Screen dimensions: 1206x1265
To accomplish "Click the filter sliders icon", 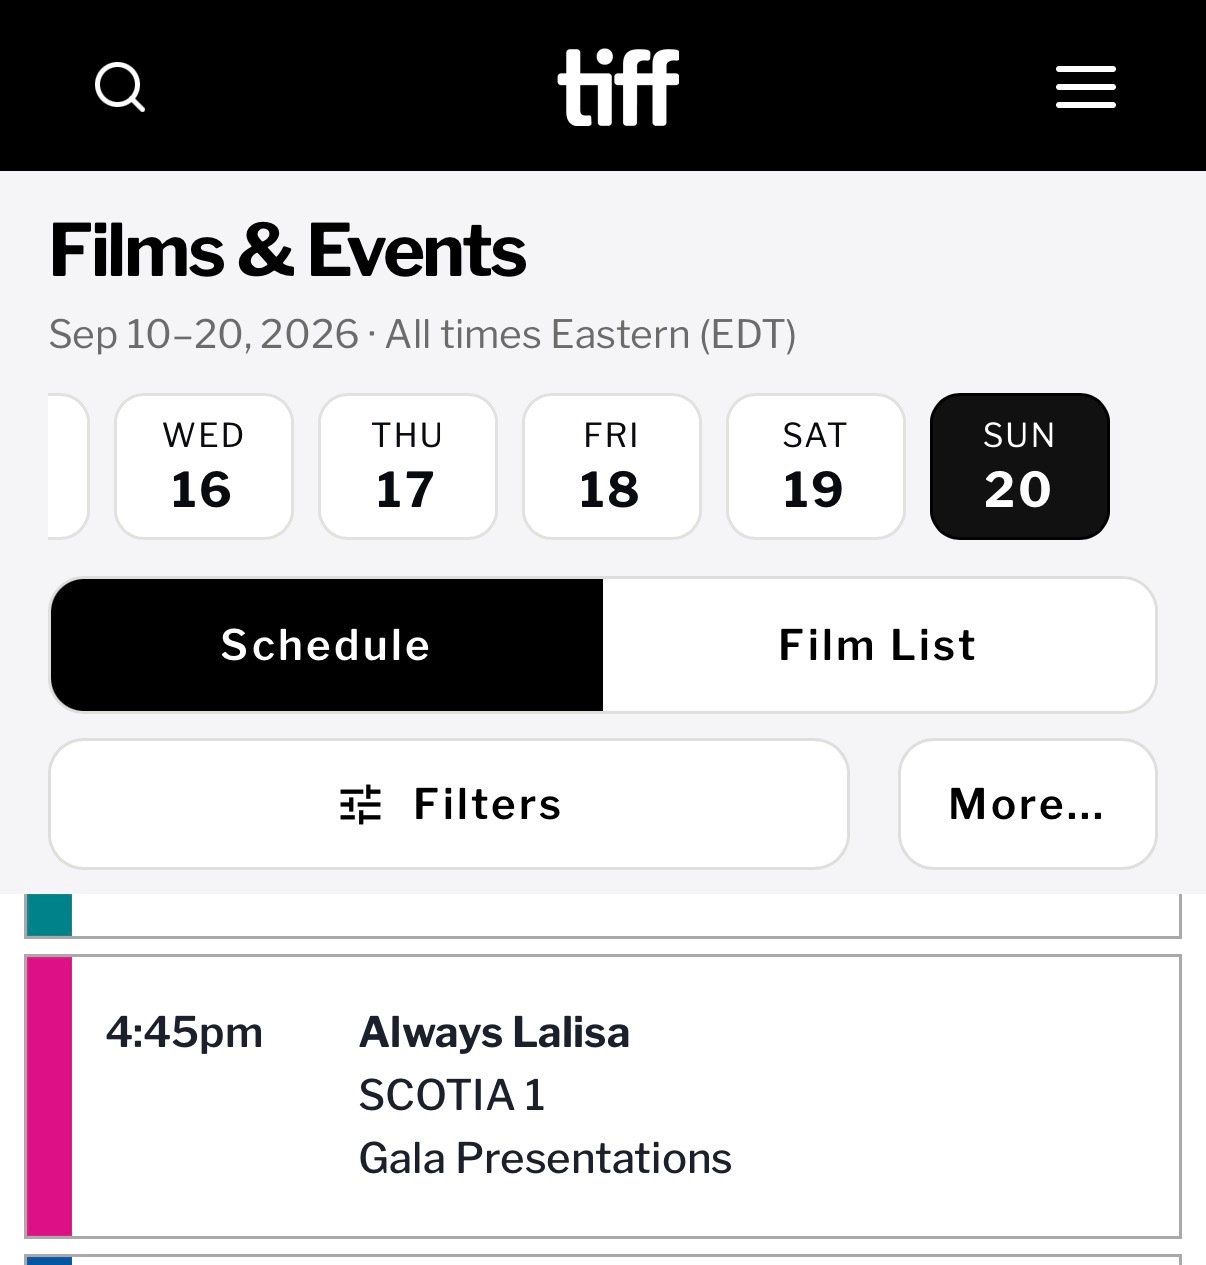I will [x=361, y=804].
